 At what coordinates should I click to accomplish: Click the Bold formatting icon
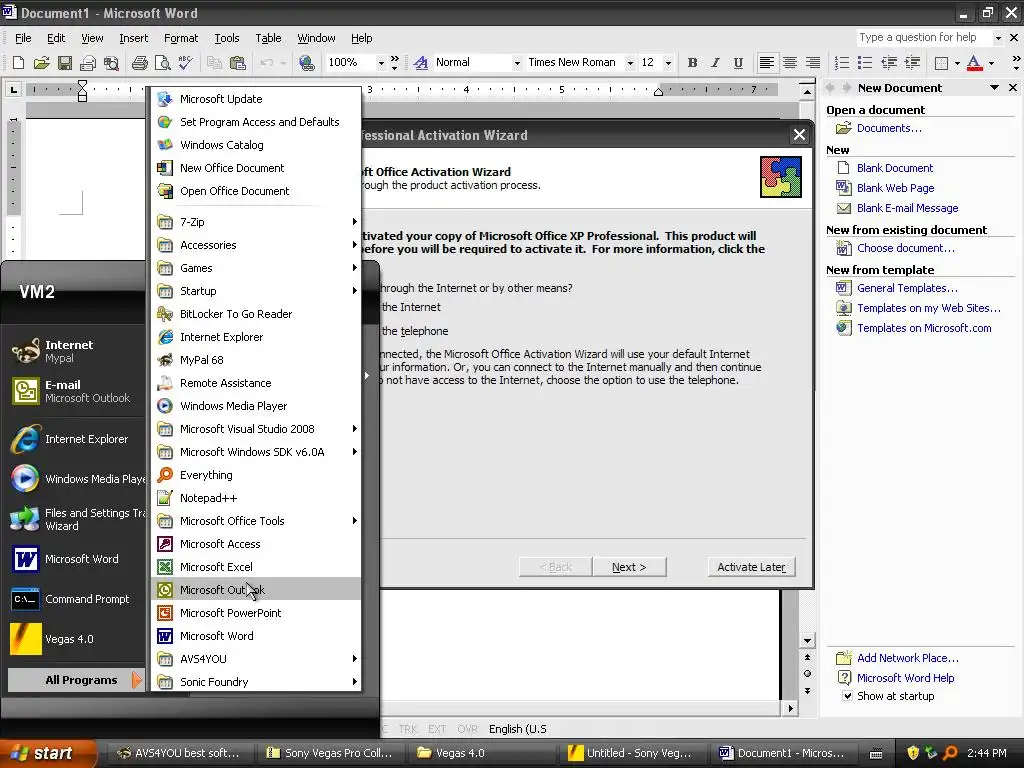point(692,63)
